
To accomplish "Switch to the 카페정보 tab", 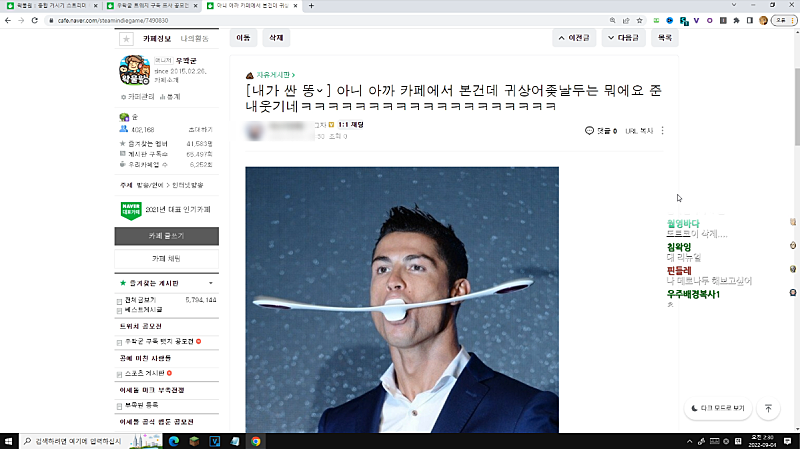I will [x=157, y=39].
